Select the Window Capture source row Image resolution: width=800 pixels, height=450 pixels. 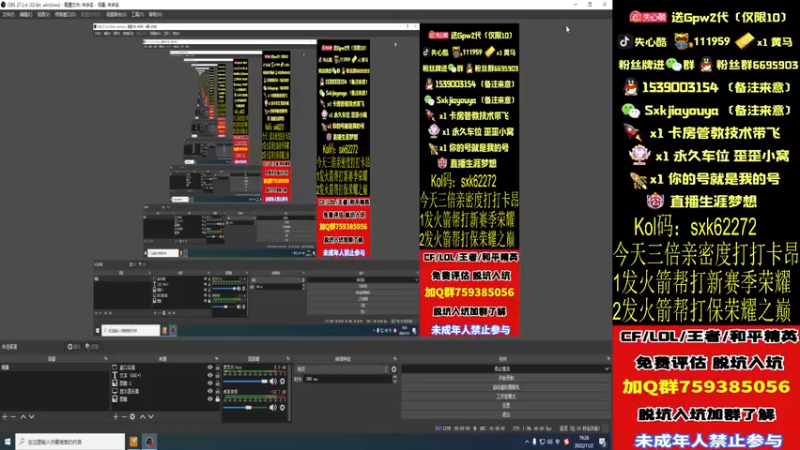[166, 367]
